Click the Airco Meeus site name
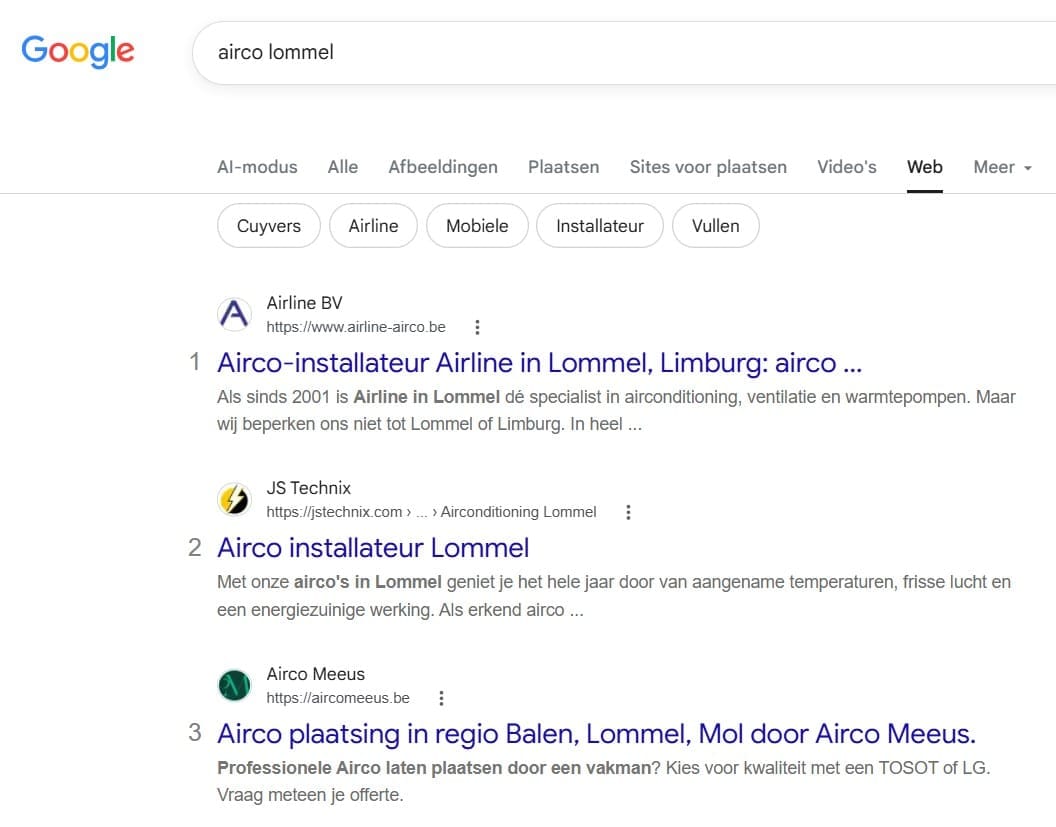This screenshot has width=1056, height=827. point(316,674)
